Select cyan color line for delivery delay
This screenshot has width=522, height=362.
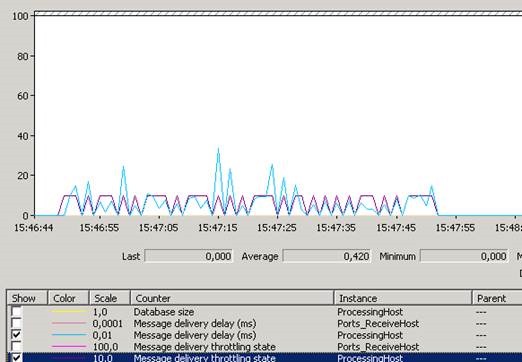pos(68,335)
